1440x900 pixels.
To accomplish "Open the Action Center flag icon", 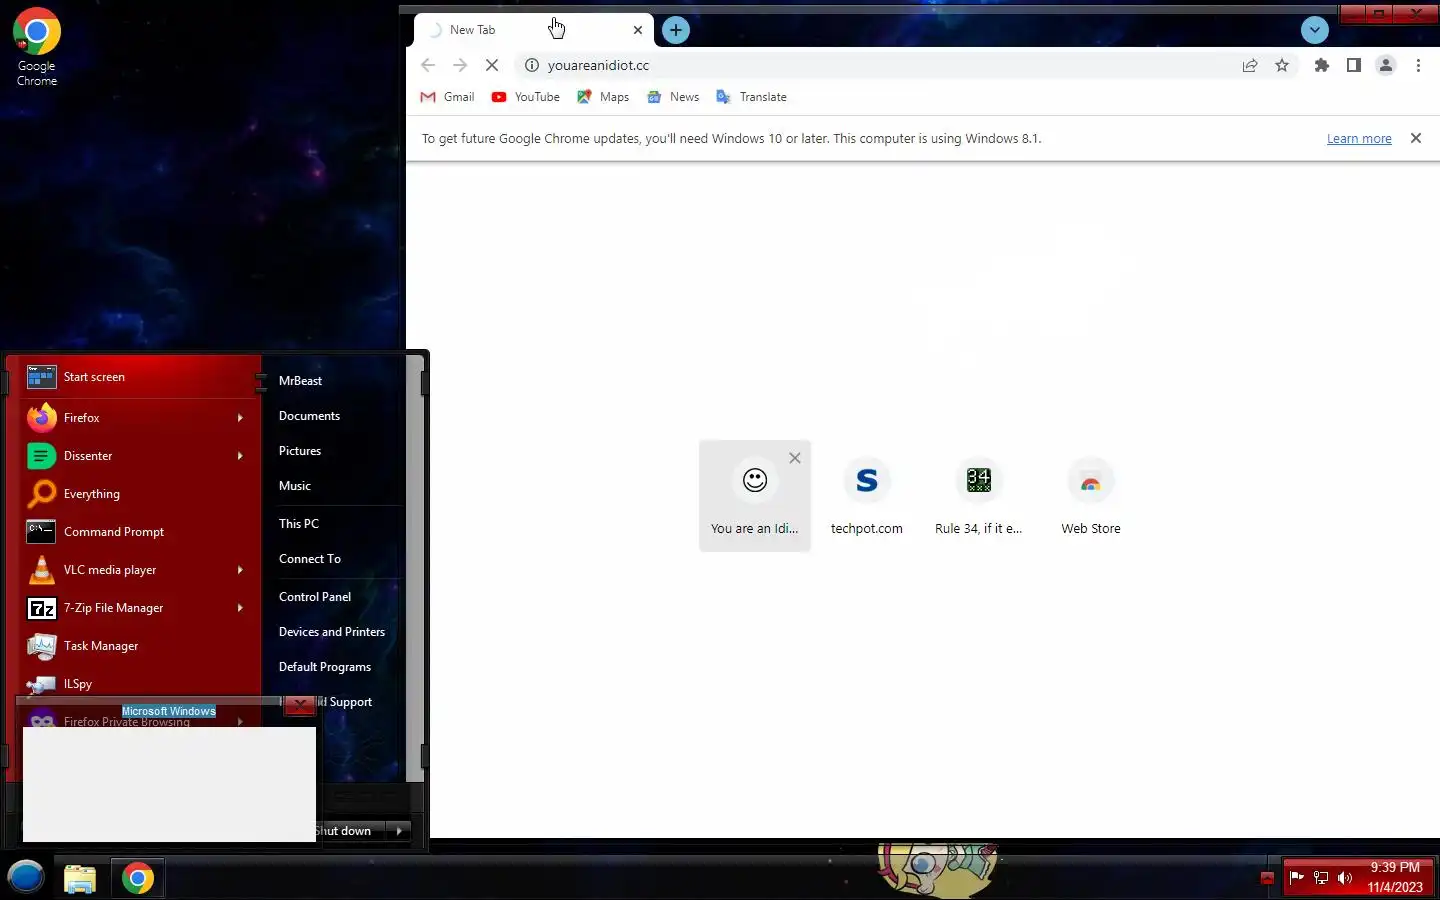I will pyautogui.click(x=1297, y=878).
